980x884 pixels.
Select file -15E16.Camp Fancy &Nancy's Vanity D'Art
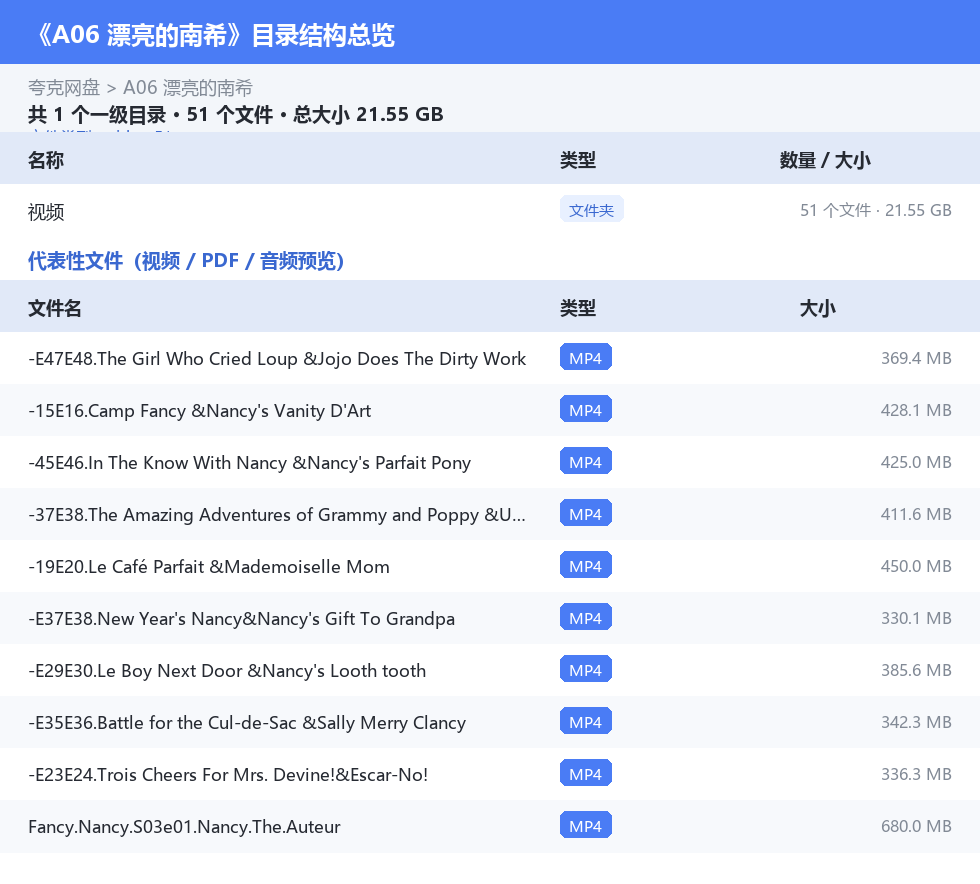[x=199, y=411]
